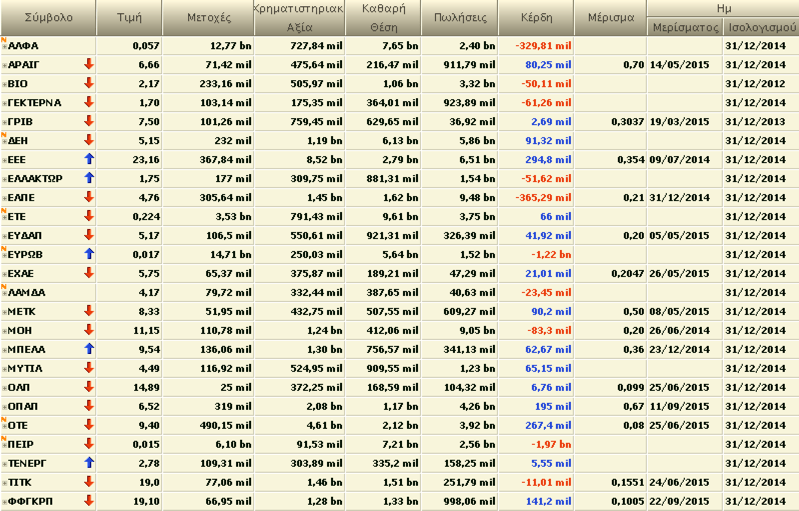Click ΠΕΙΡ losses -1,97 bn
The width and height of the screenshot is (799, 511).
tap(551, 444)
